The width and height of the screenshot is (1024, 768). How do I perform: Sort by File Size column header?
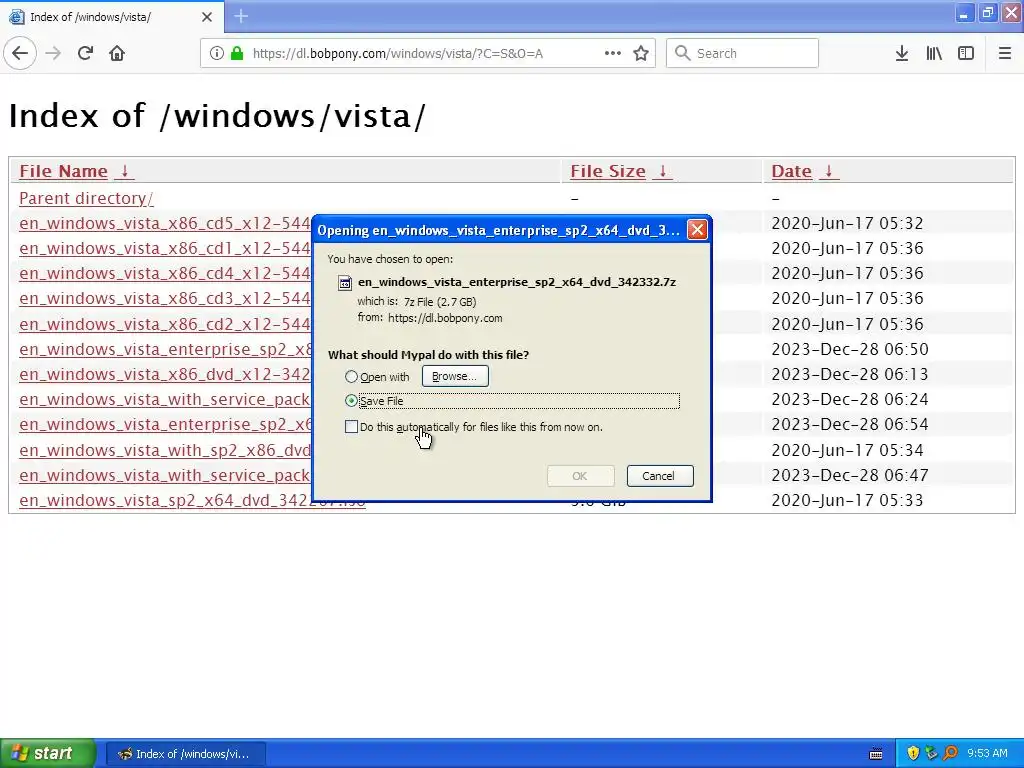click(x=607, y=171)
